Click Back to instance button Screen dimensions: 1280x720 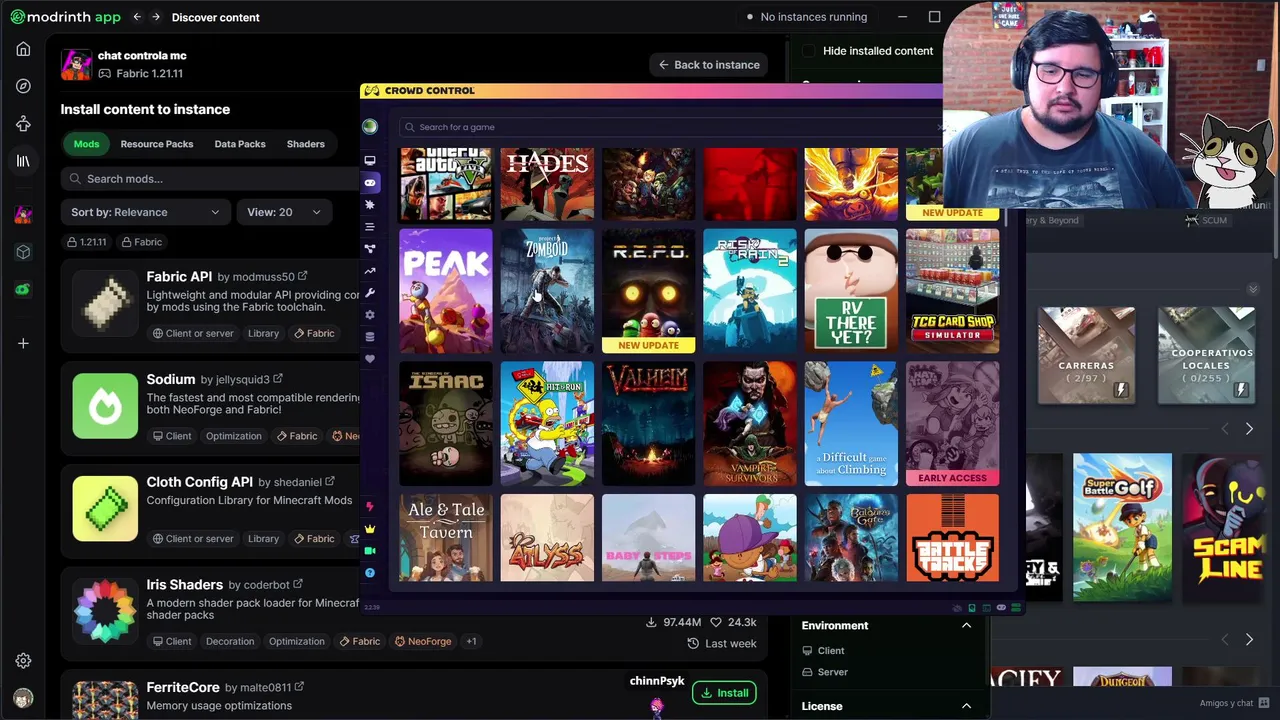pyautogui.click(x=708, y=65)
